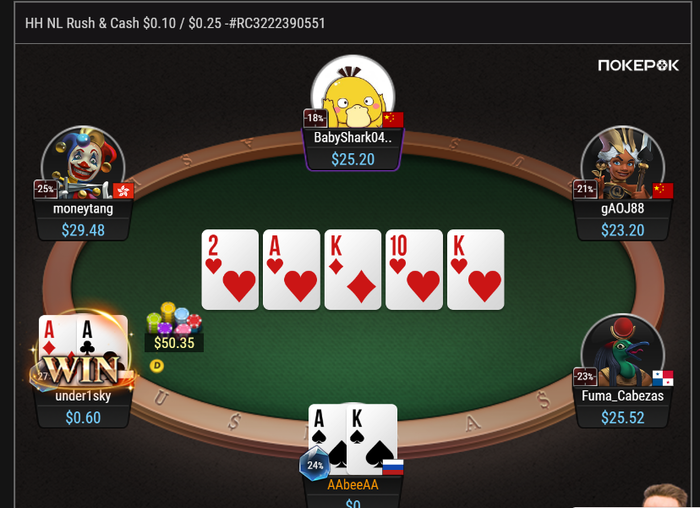
Task: Click the 25% badge on moneytang
Action: 46,189
